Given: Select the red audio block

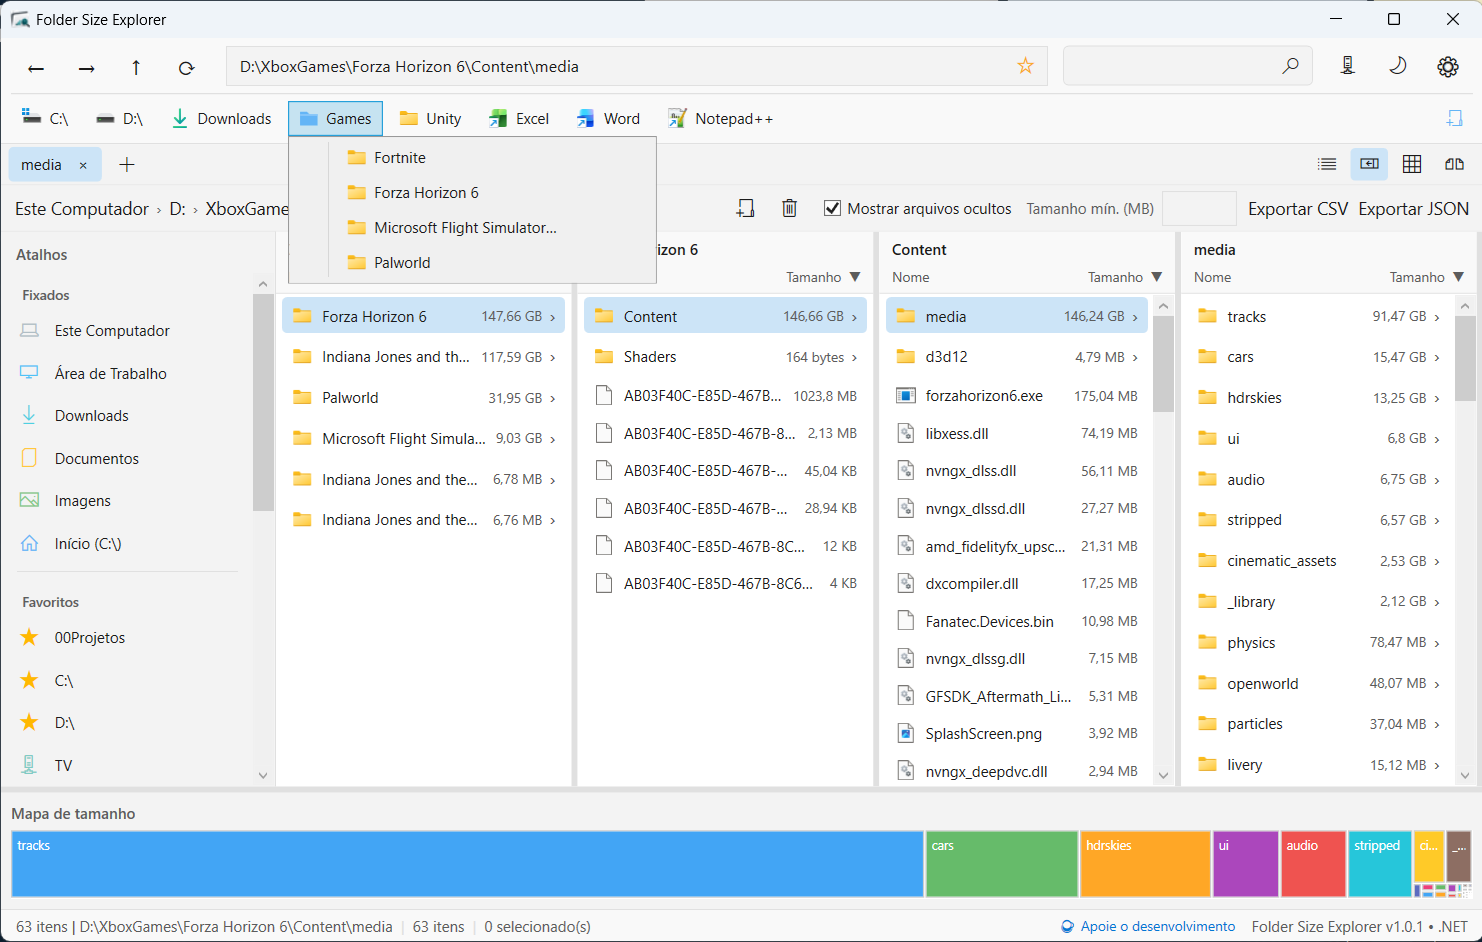Looking at the screenshot, I should (x=1313, y=864).
